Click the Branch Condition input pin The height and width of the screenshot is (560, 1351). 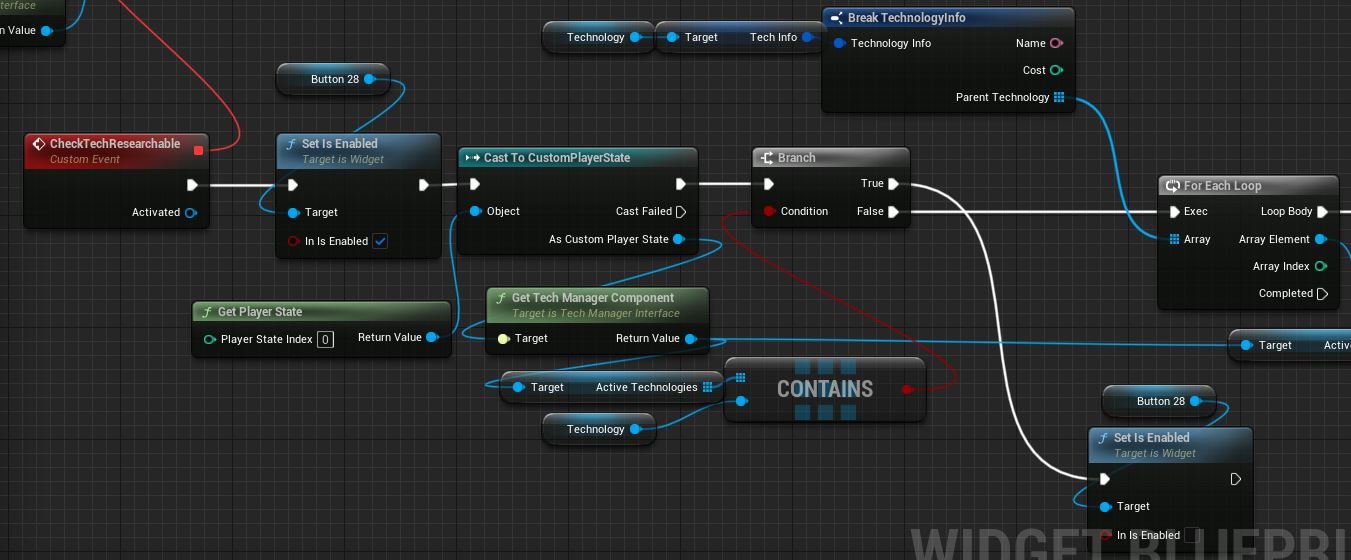pos(769,212)
